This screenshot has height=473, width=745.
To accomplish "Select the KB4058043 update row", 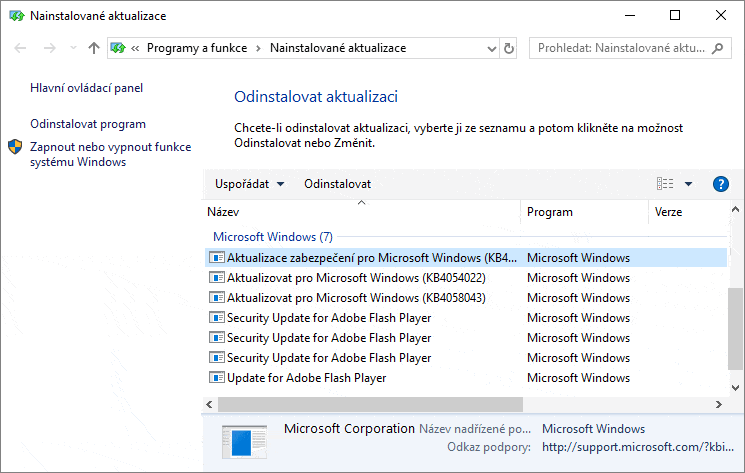I will click(466, 298).
